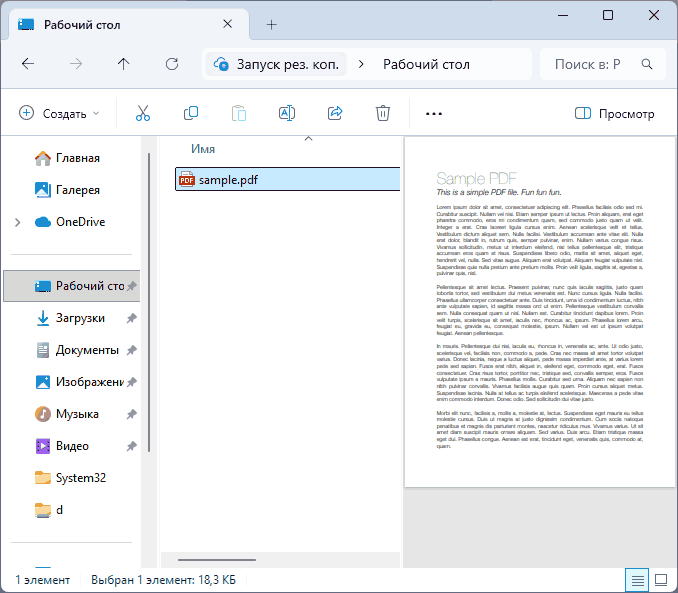Open the three-dots more options menu
This screenshot has height=593, width=678.
(x=433, y=114)
